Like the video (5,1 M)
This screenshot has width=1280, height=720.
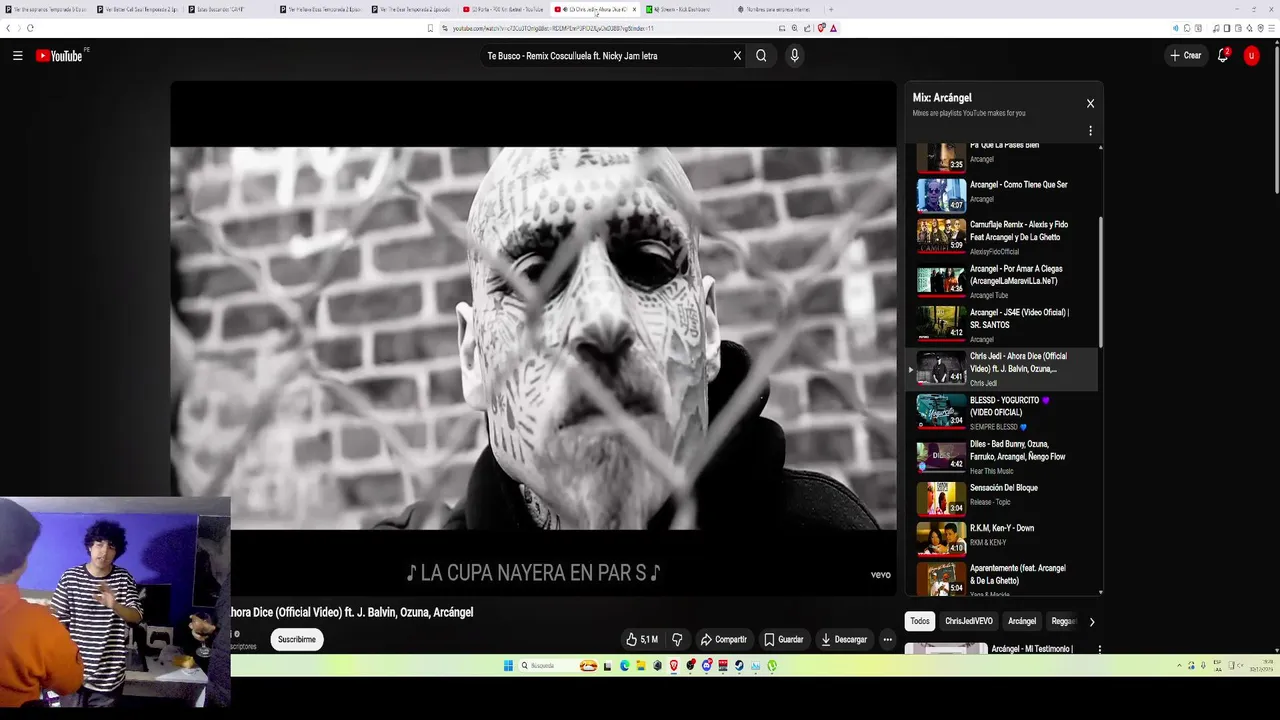point(642,639)
